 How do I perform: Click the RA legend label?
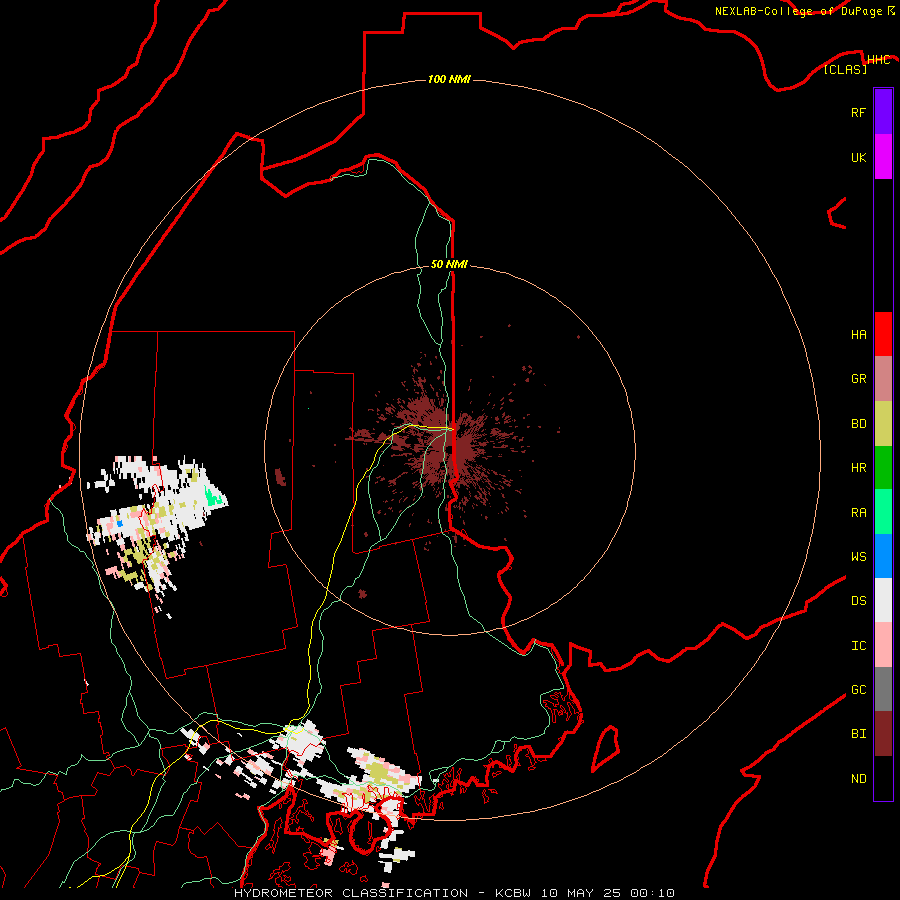pyautogui.click(x=858, y=513)
